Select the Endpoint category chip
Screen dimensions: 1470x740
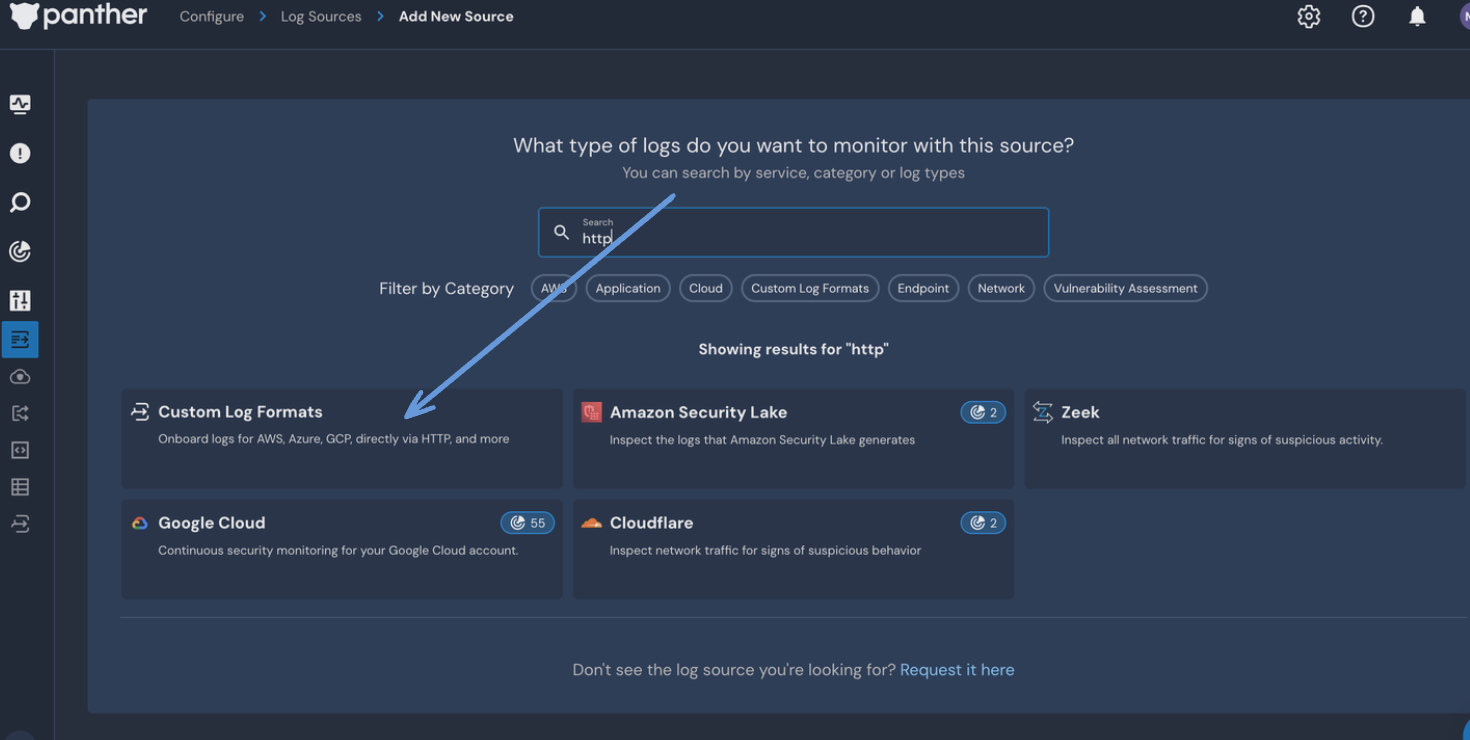point(922,288)
